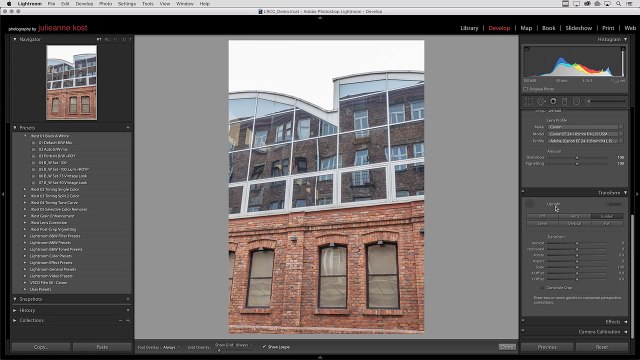Collapse the Histogram panel
Viewport: 640px width, 360px height.
[x=625, y=40]
